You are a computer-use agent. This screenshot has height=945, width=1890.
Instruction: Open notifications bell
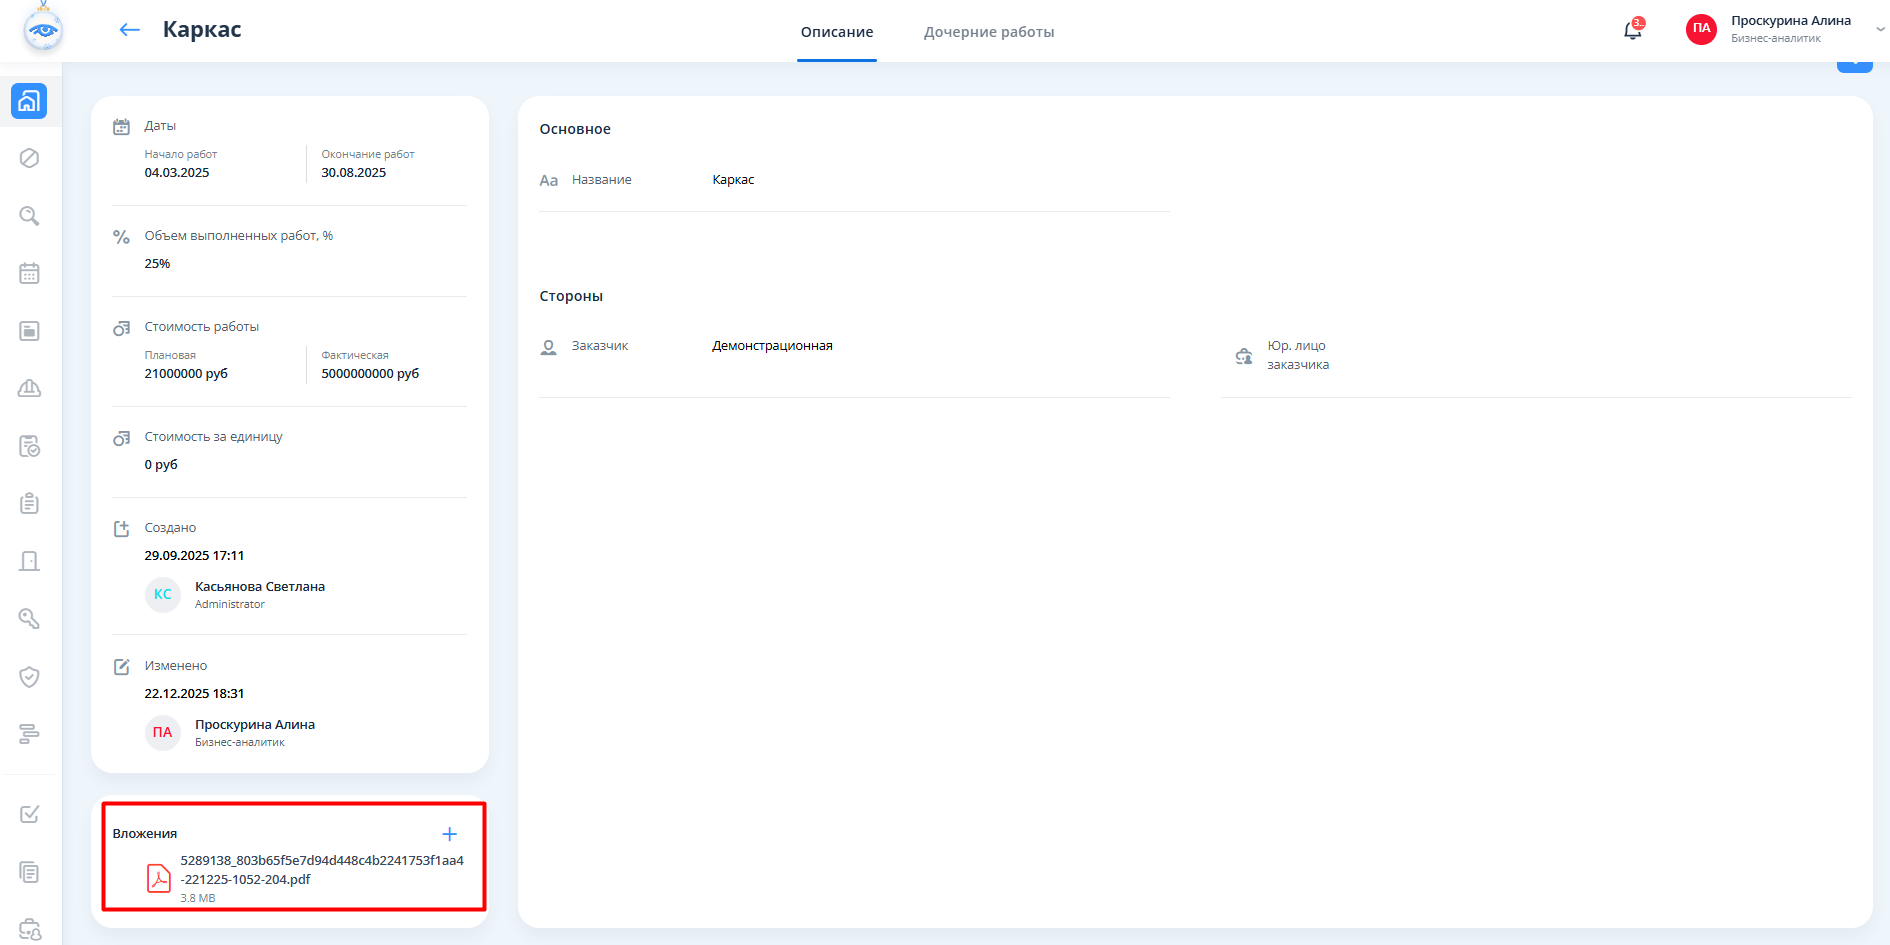click(1632, 30)
